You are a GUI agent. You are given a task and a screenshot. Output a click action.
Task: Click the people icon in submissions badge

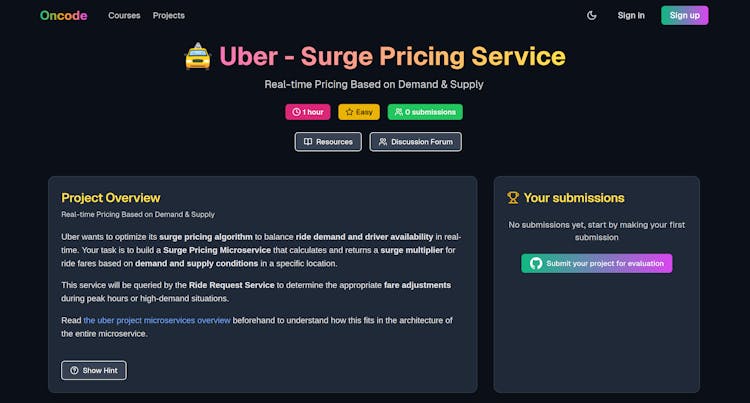[x=398, y=112]
